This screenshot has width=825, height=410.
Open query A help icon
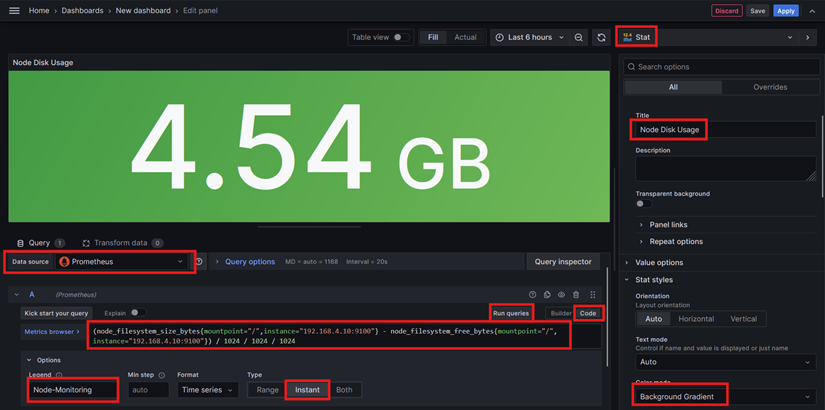pyautogui.click(x=532, y=295)
